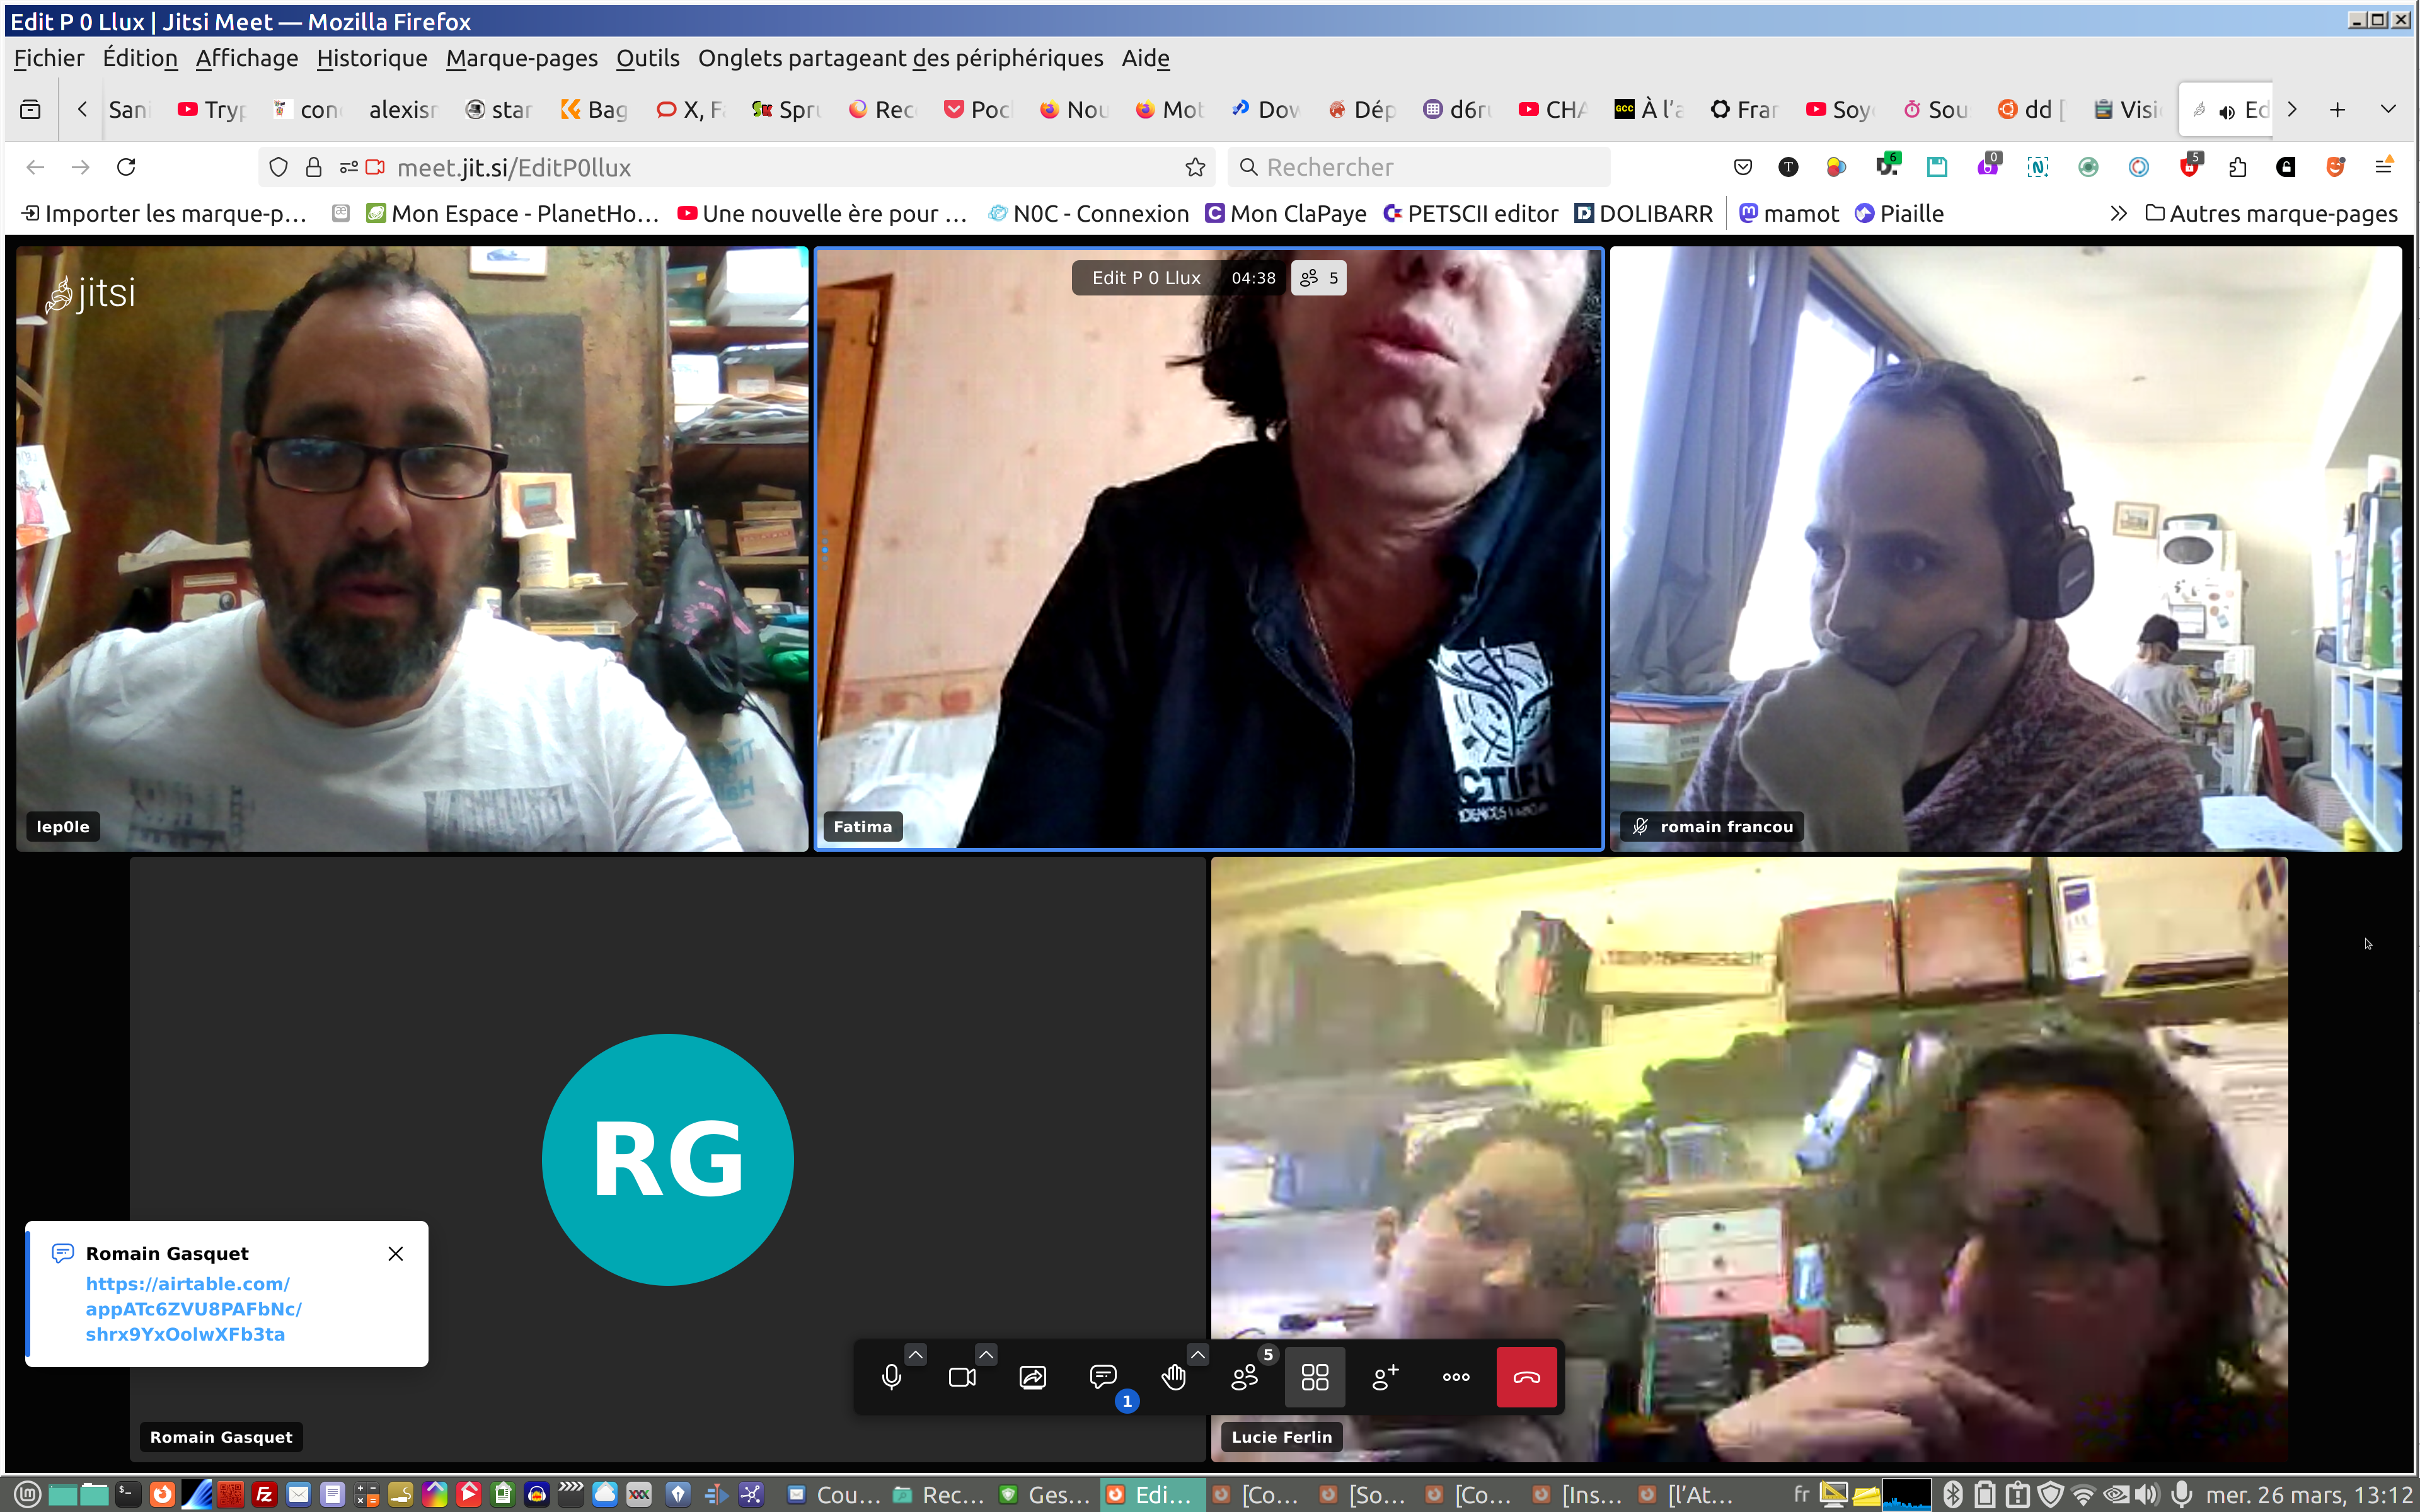Toggle the camera on or off
Screen dimensions: 2420x1512
tap(961, 1377)
